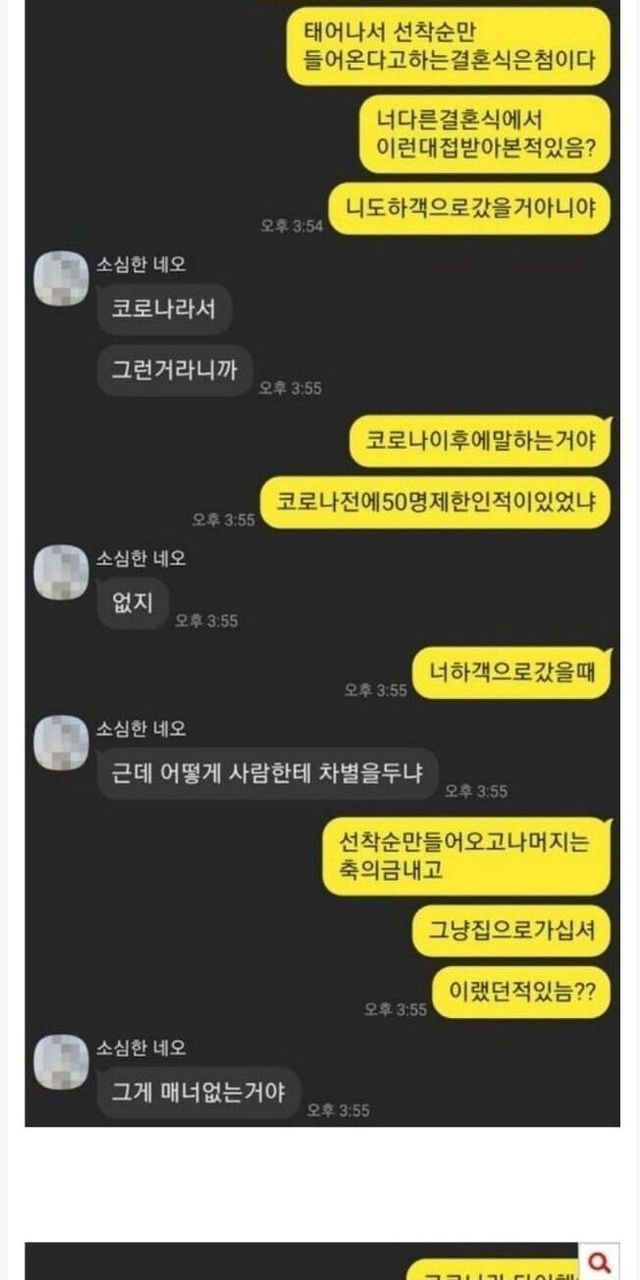This screenshot has height=1280, width=640.
Task: Click the gray message 그런거라니까
Action: coord(175,371)
